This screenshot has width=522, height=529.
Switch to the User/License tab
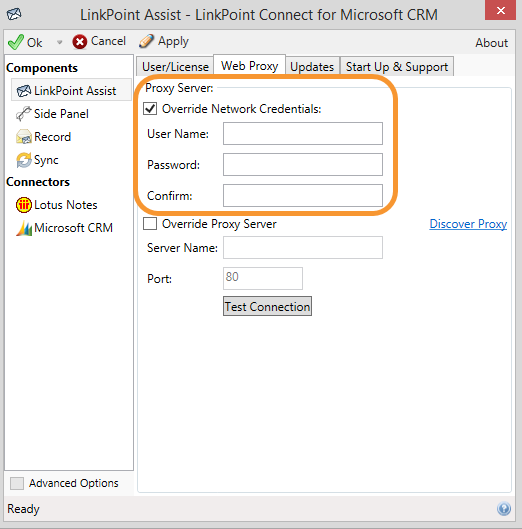click(175, 66)
